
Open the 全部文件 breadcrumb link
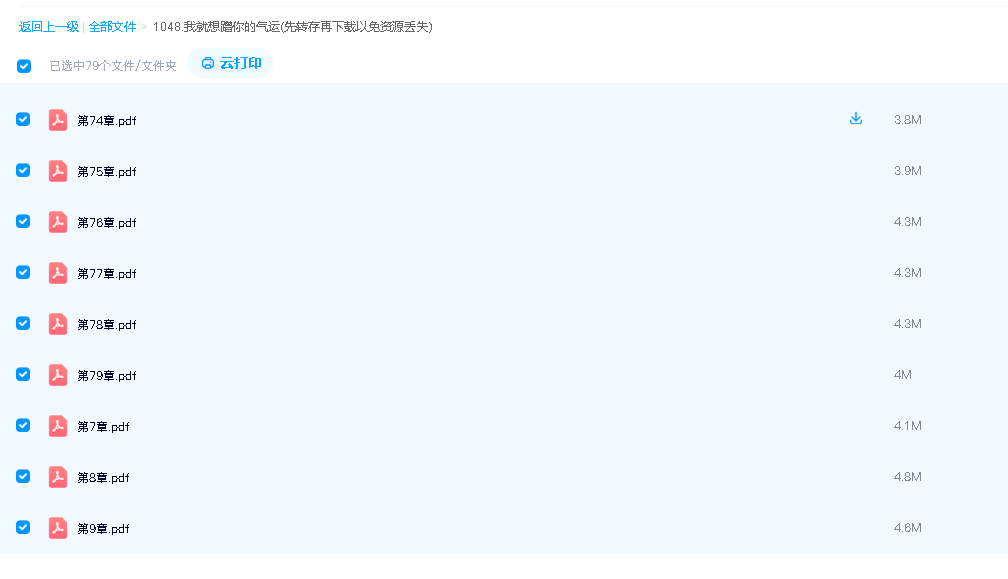(112, 27)
